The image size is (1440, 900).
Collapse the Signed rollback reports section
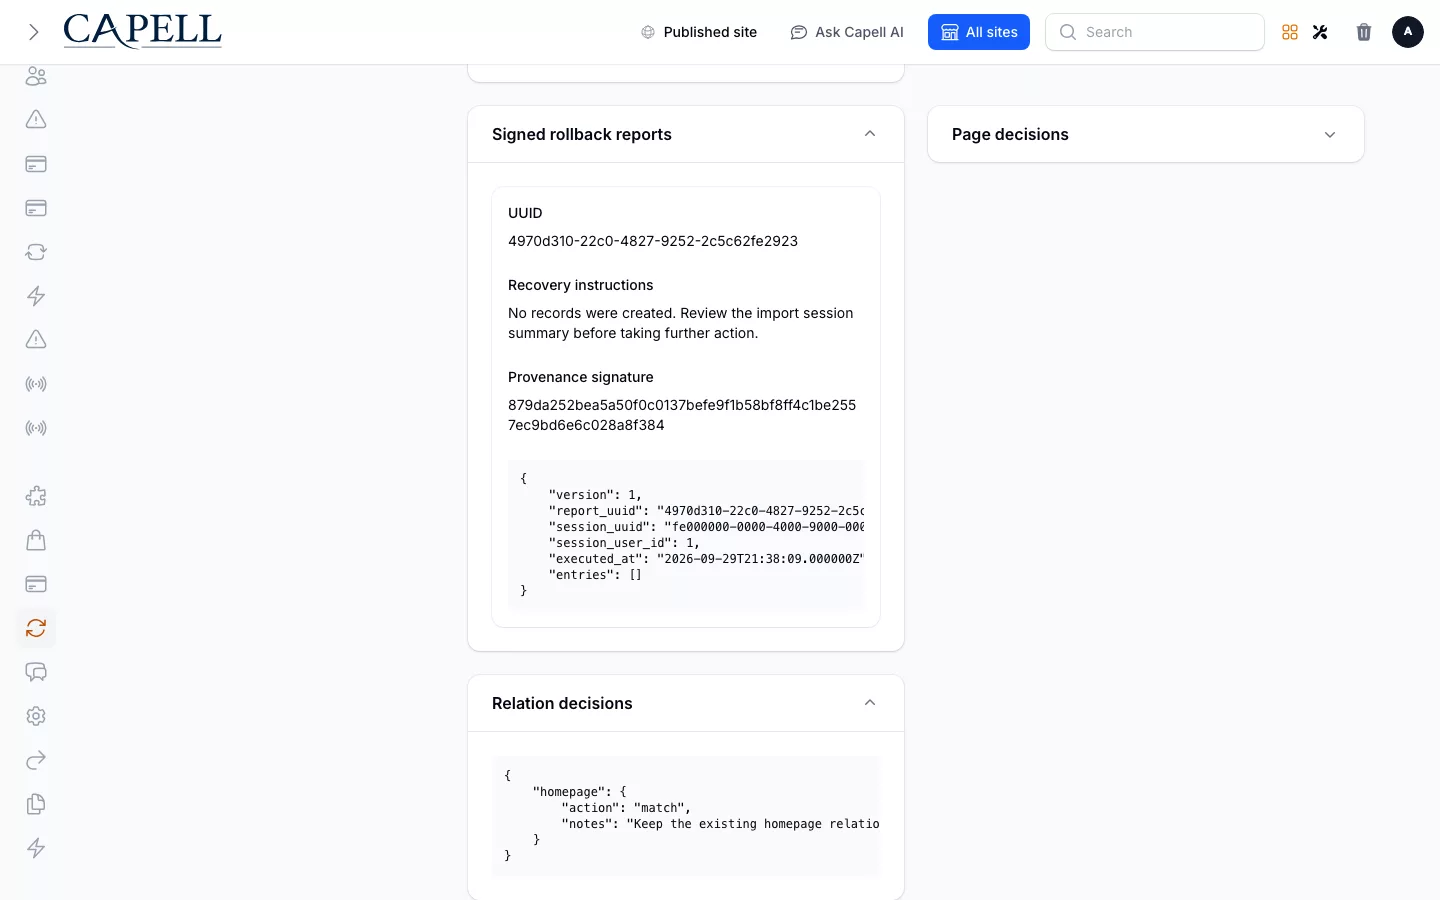coord(870,134)
